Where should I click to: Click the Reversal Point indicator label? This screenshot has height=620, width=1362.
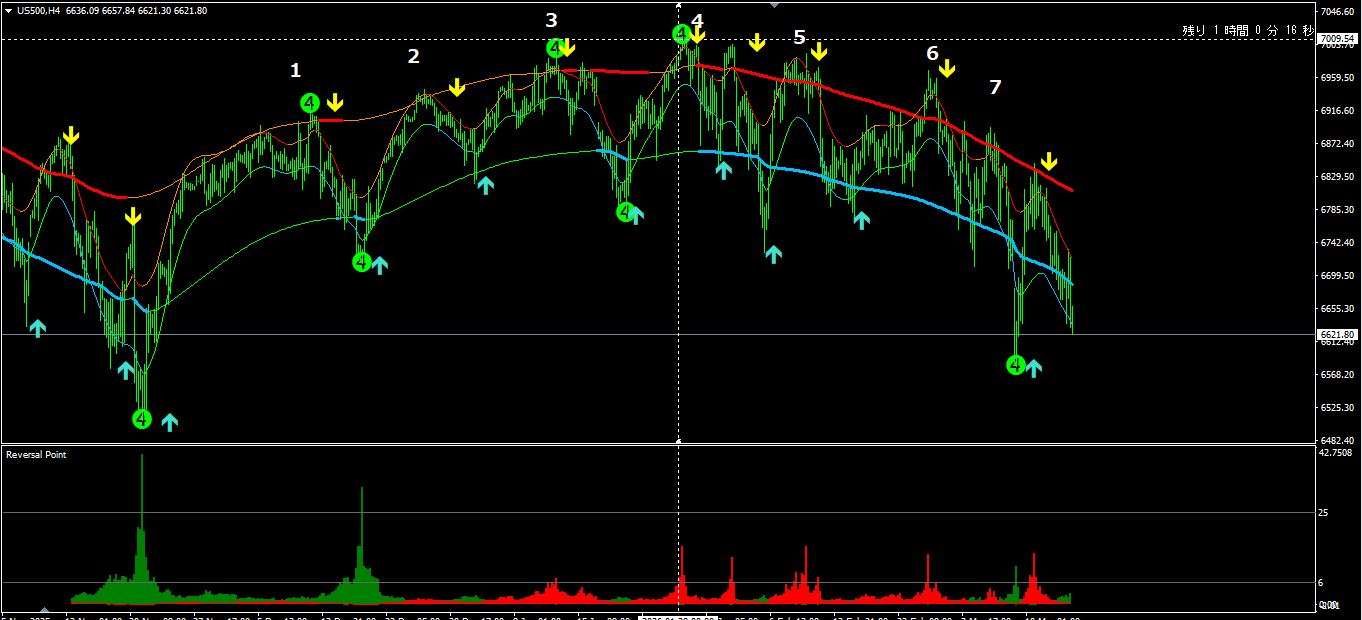coord(36,455)
